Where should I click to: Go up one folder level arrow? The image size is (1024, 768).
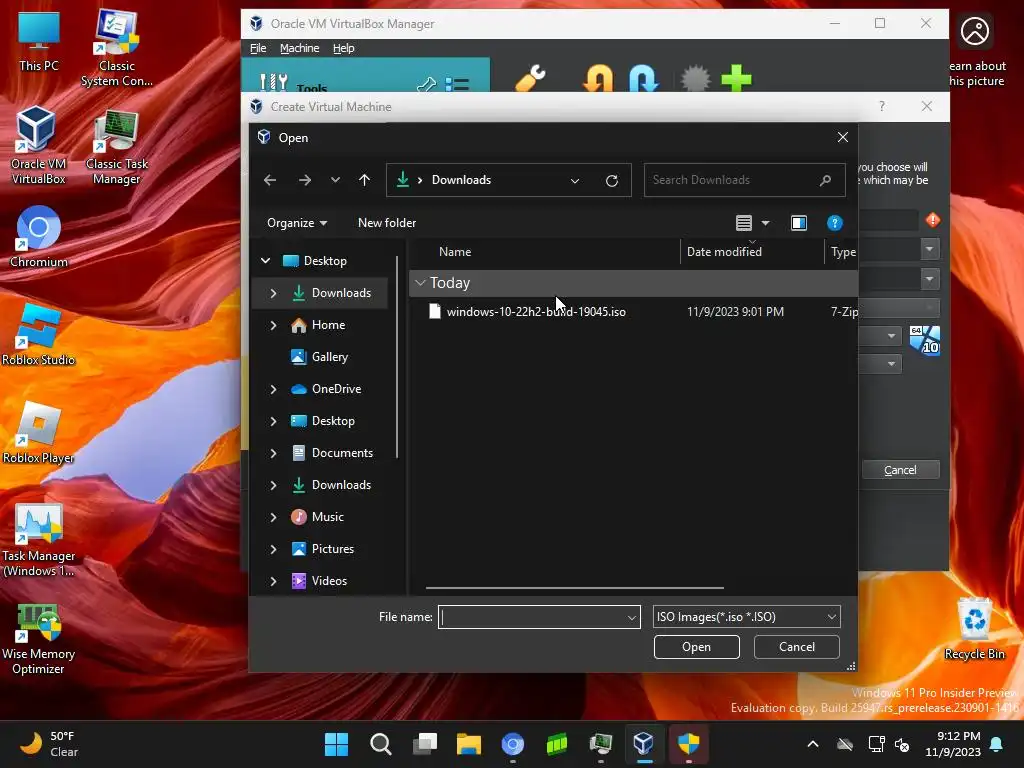coord(364,180)
